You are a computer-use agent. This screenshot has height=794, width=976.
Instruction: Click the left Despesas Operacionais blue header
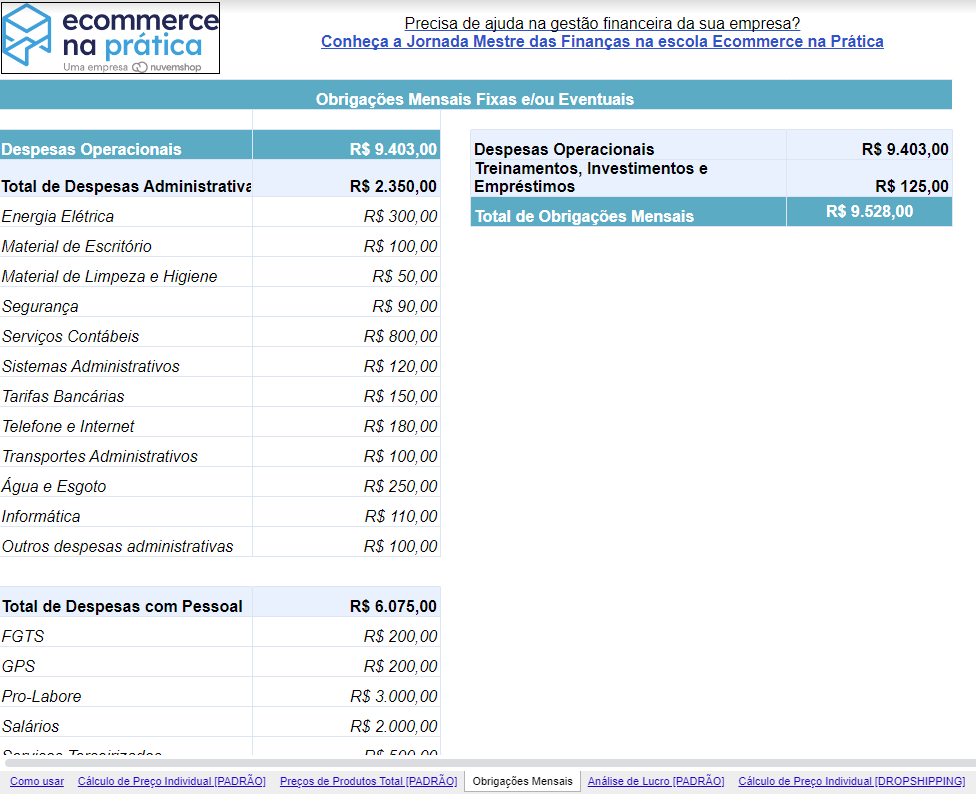pyautogui.click(x=126, y=145)
